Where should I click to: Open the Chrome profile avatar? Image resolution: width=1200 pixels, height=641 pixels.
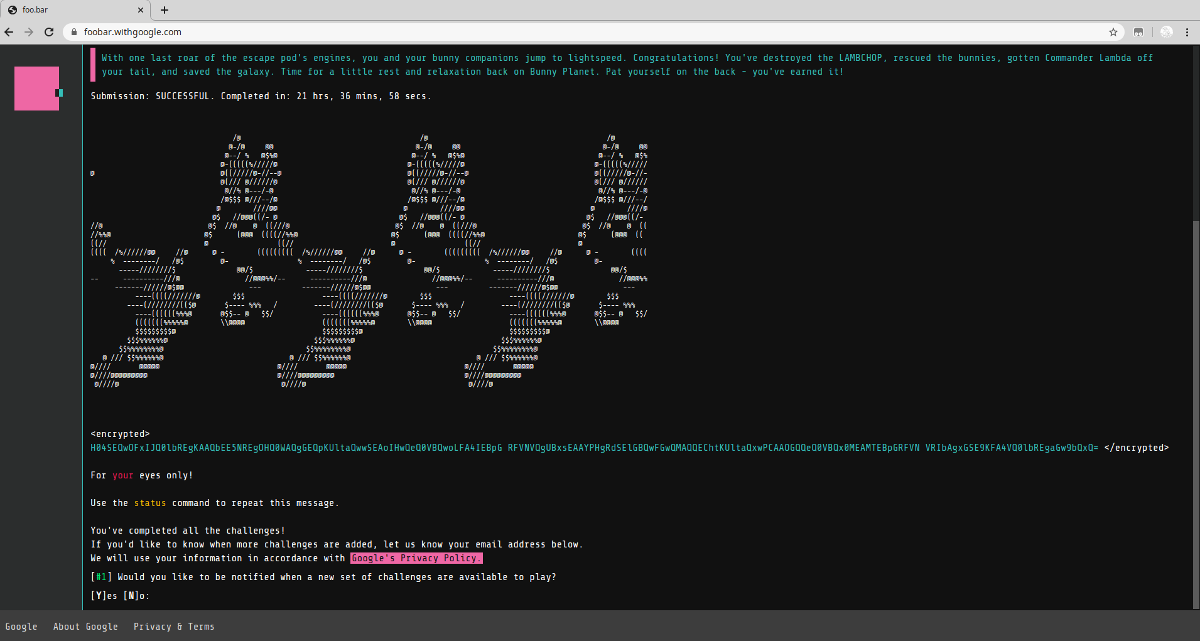click(1165, 32)
